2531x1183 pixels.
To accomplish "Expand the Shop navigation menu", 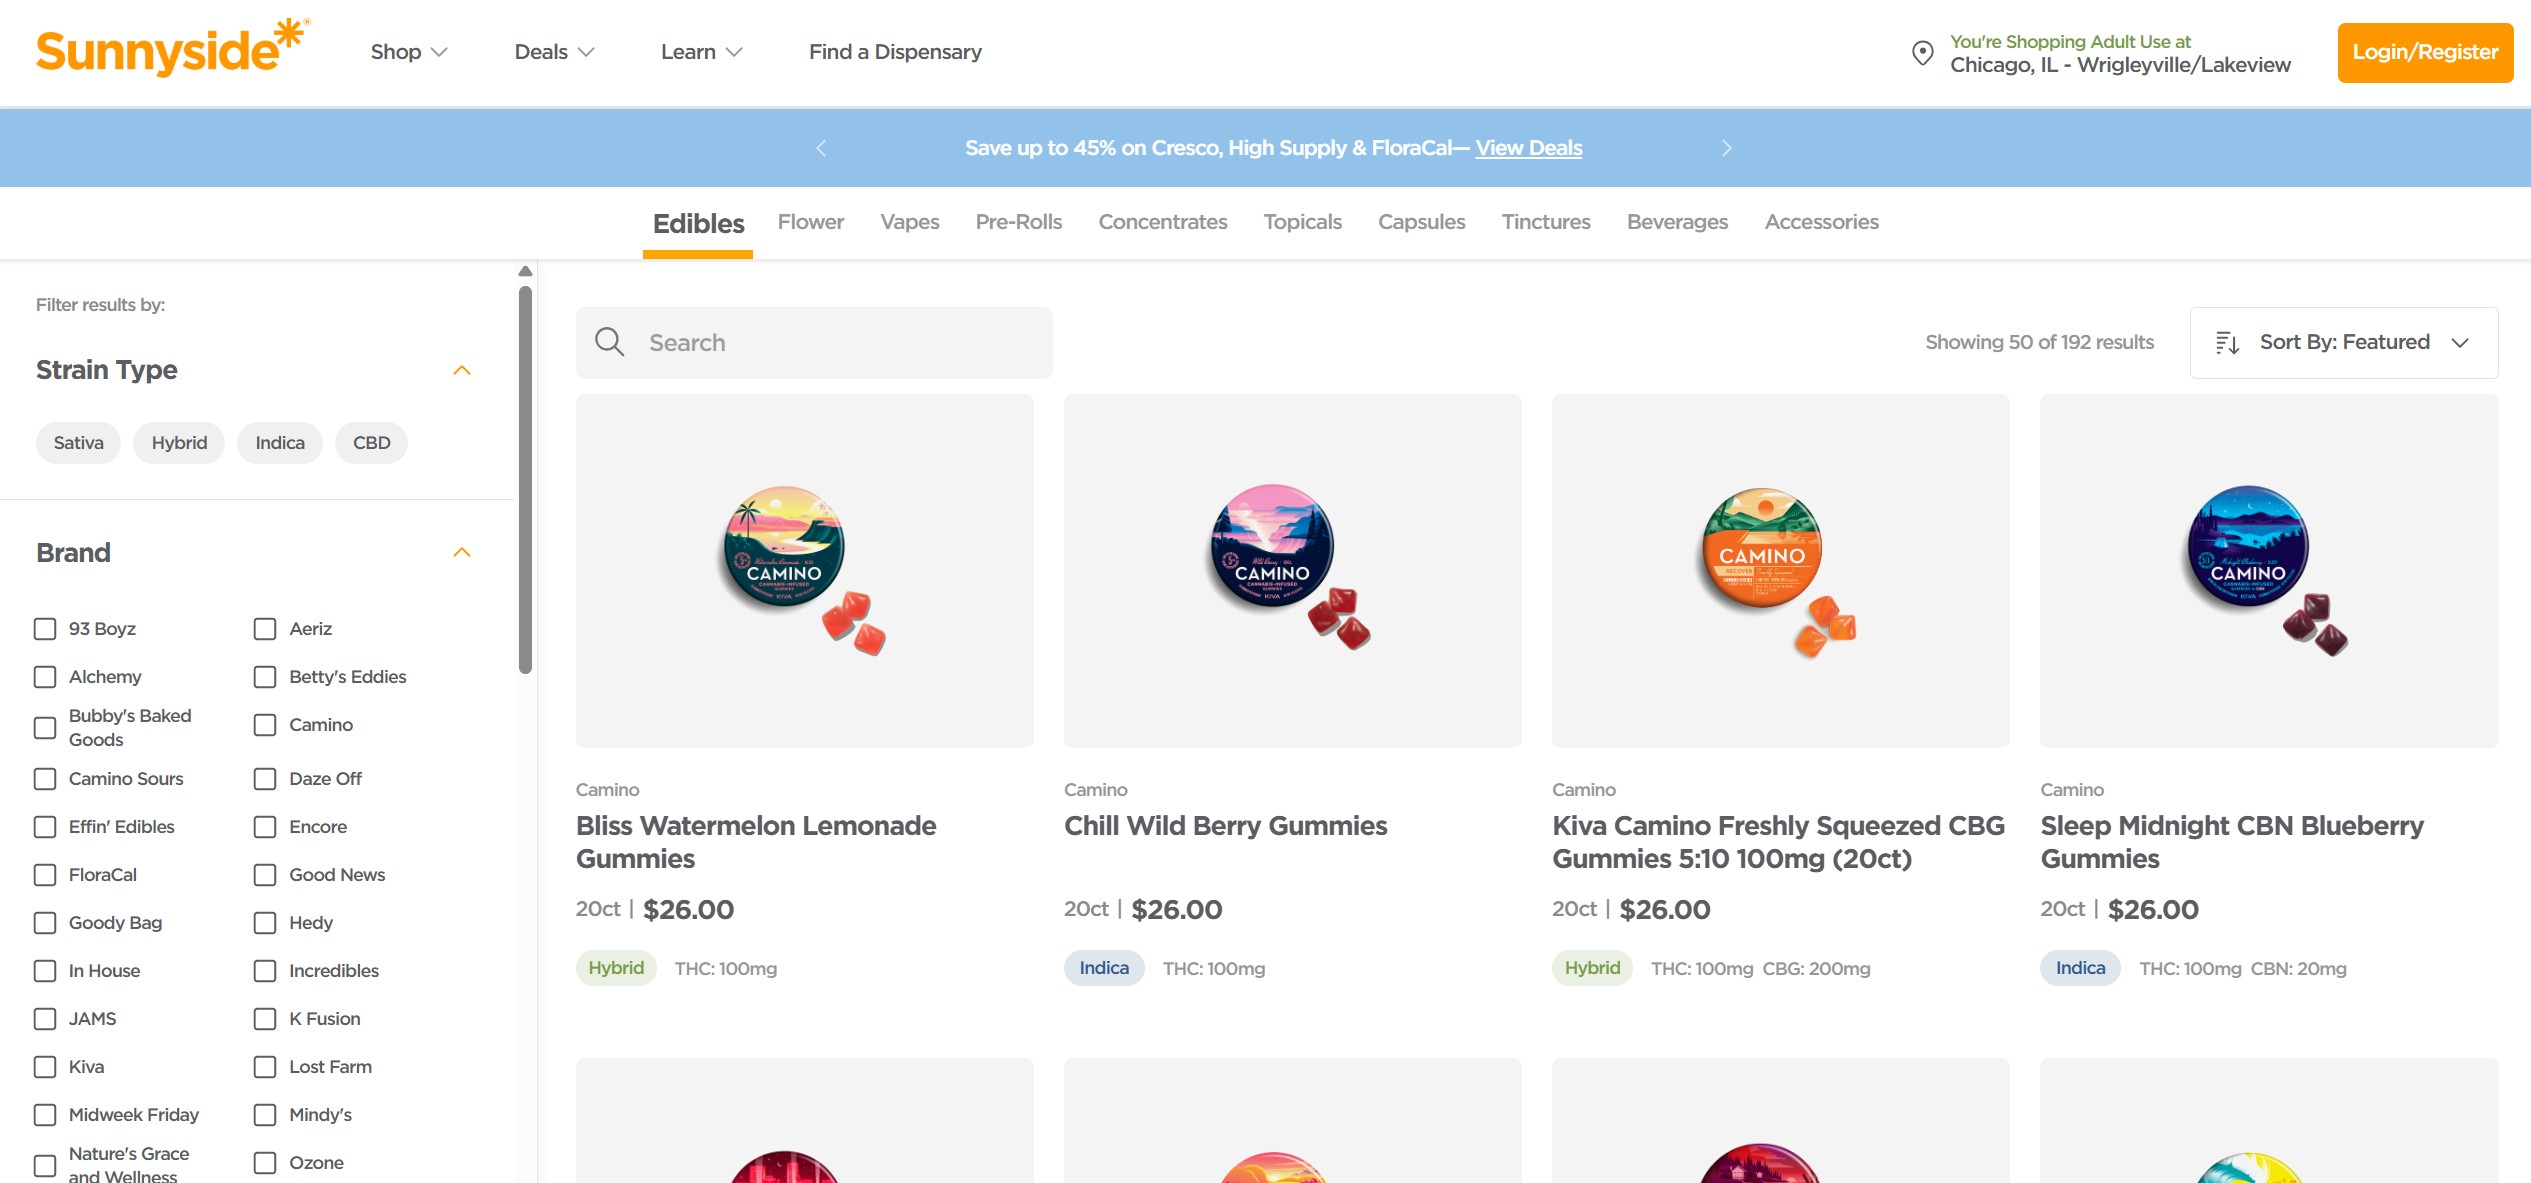I will coord(408,52).
